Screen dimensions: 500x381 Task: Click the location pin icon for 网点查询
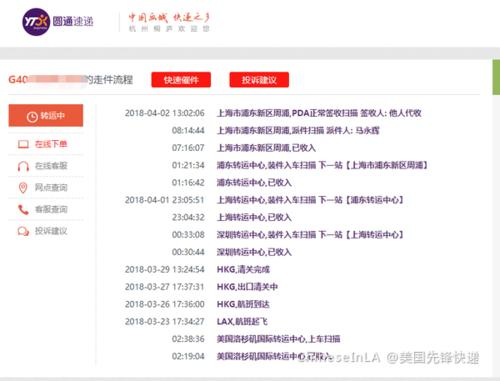tap(23, 188)
